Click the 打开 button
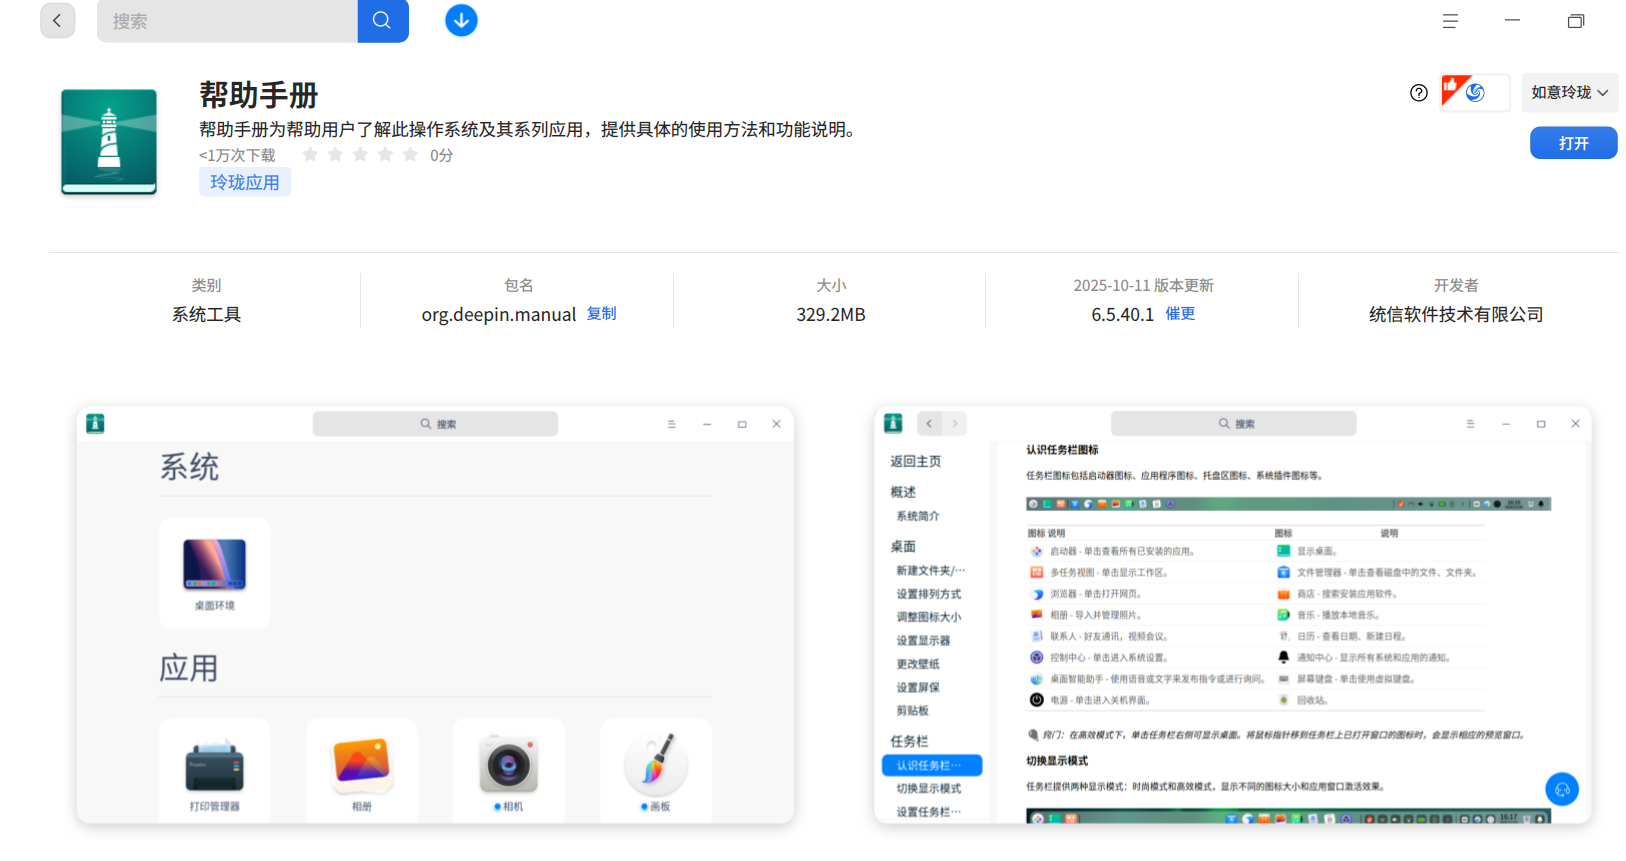Screen dimensions: 1626x861 (x=1574, y=143)
